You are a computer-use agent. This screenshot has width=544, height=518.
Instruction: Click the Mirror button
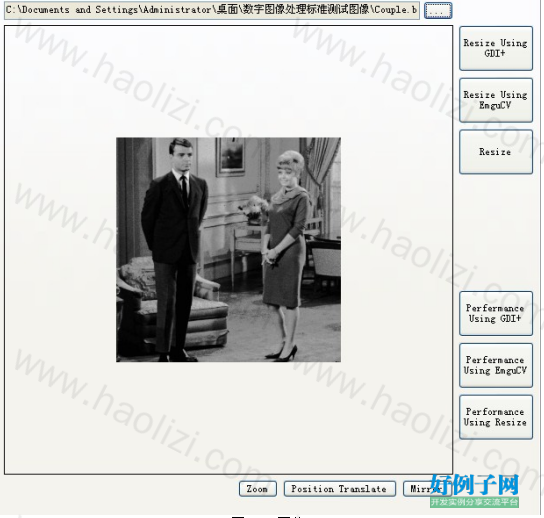point(427,489)
